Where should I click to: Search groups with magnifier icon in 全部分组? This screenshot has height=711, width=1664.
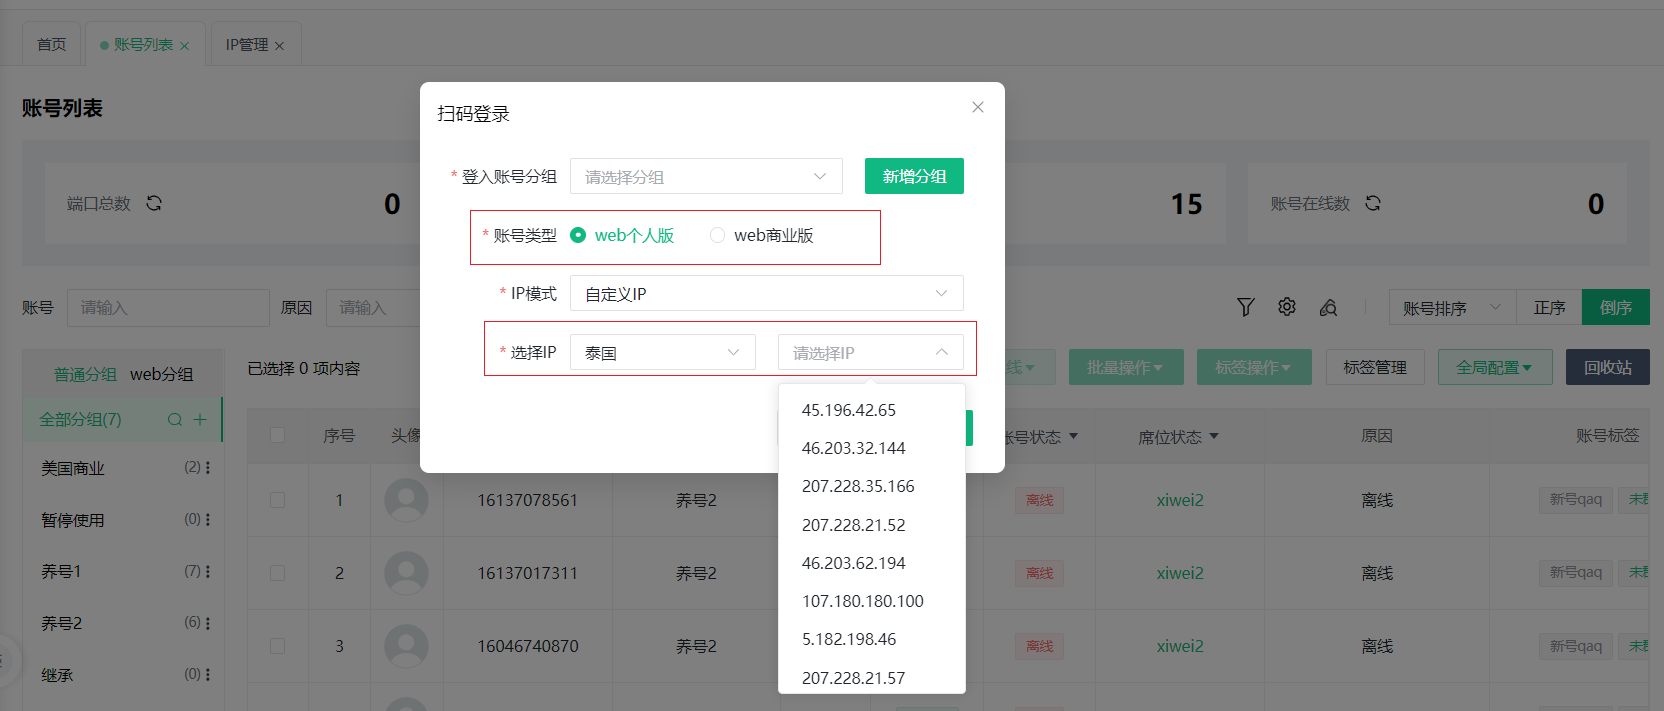pos(175,420)
